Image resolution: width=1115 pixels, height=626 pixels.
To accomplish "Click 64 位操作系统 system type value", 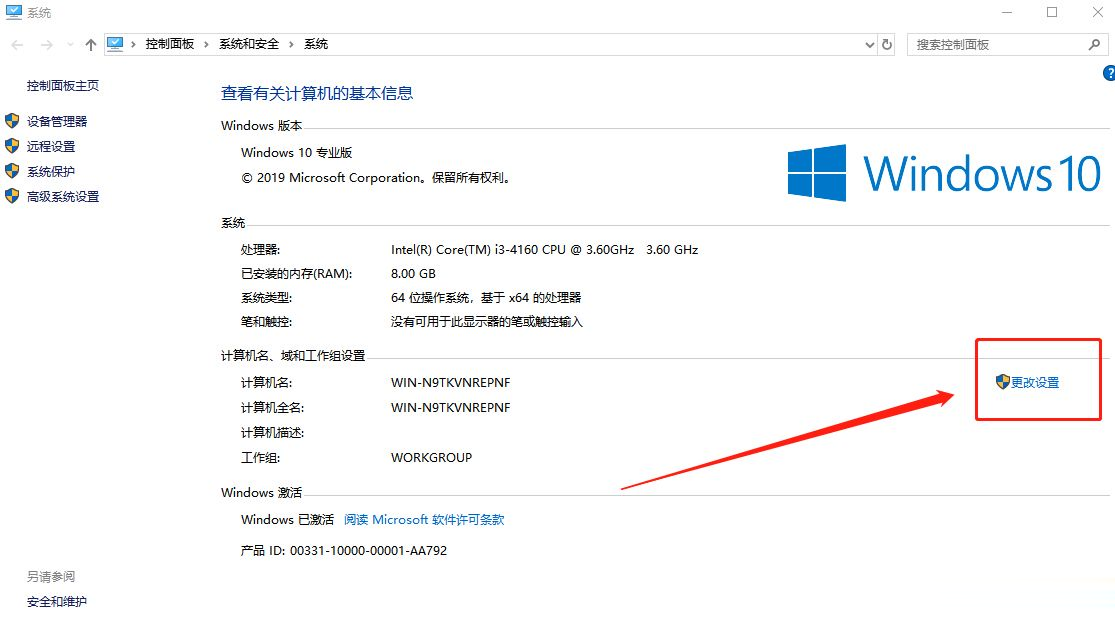I will click(x=486, y=298).
